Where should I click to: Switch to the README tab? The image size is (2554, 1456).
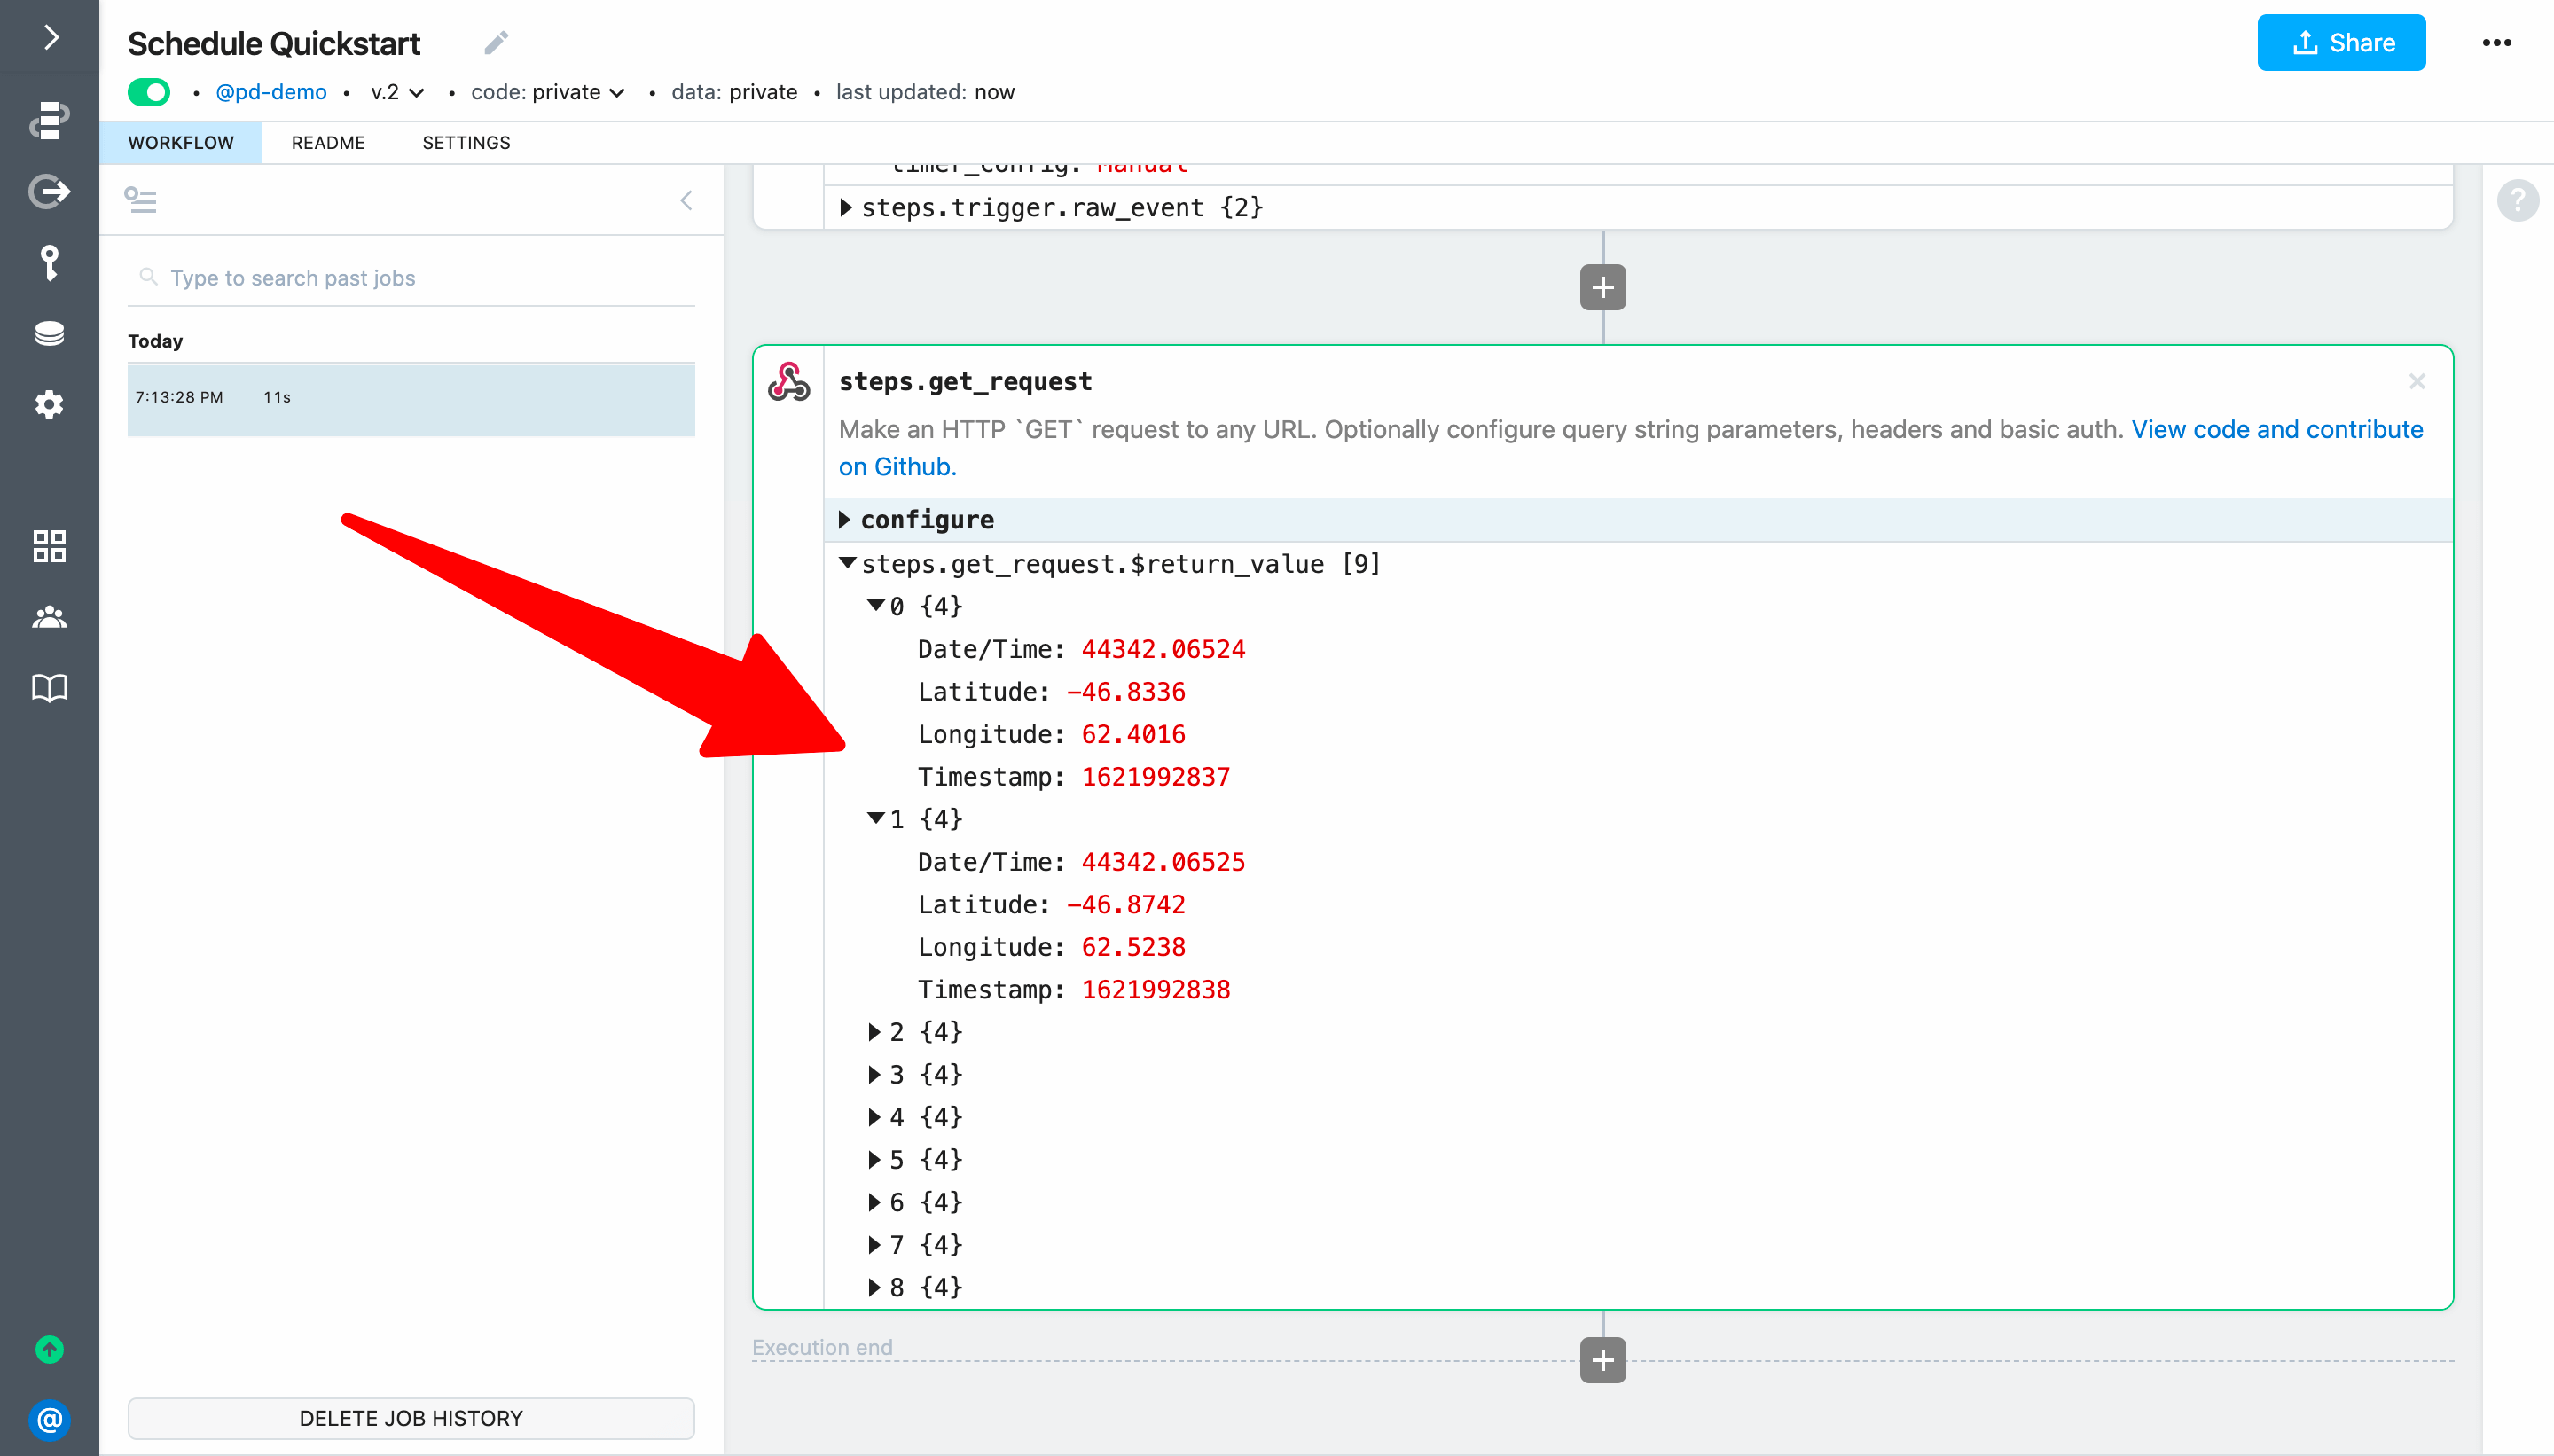coord(328,143)
